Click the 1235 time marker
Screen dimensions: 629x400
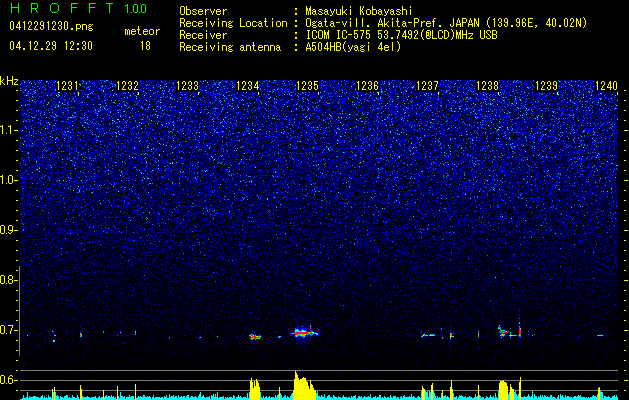(x=307, y=86)
